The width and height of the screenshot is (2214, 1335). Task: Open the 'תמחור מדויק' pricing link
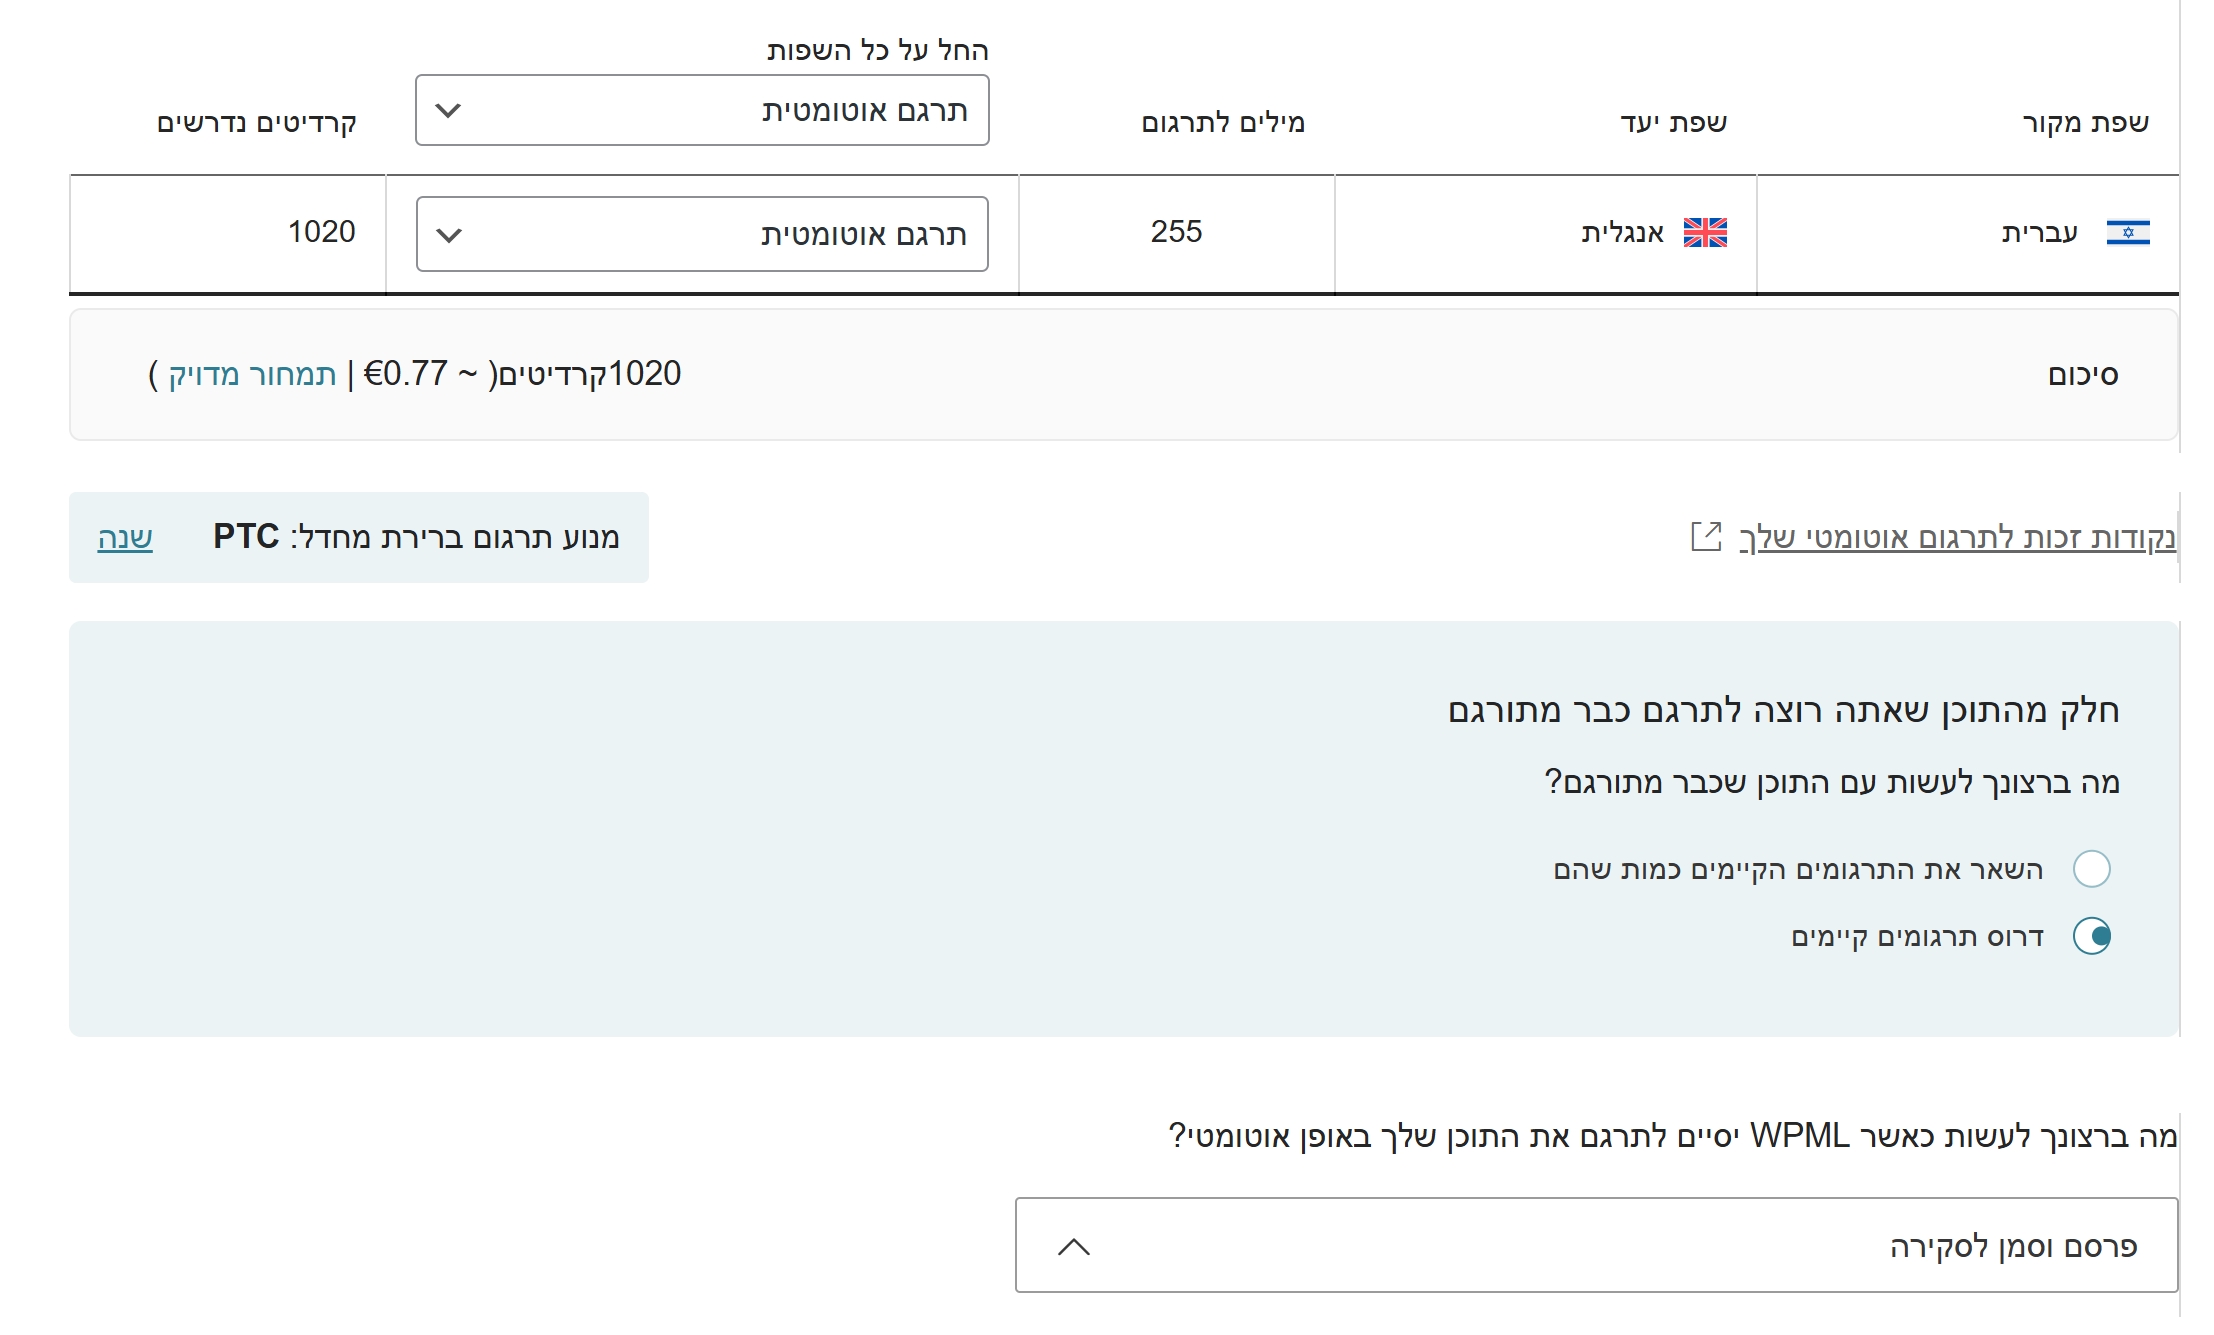[x=252, y=375]
